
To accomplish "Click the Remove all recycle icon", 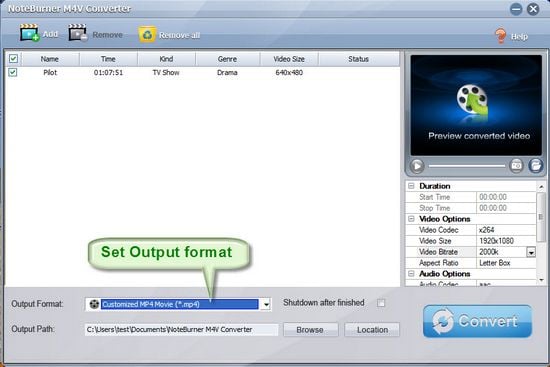I will tap(147, 35).
